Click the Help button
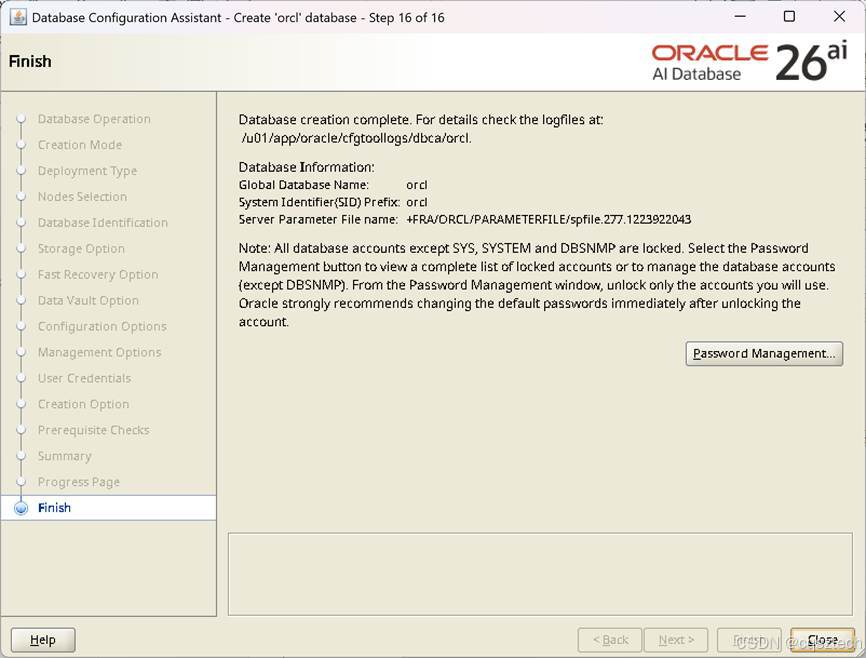Viewport: 866px width, 658px height. [43, 640]
